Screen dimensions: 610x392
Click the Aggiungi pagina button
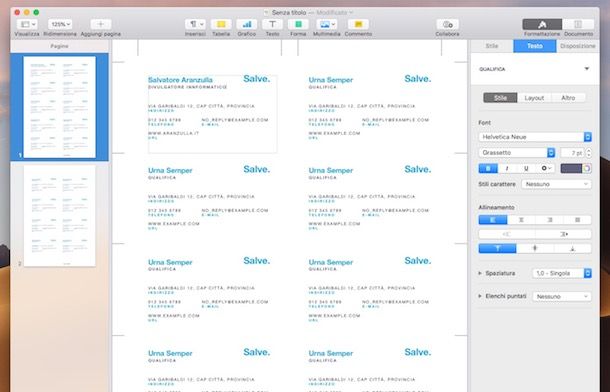point(101,24)
